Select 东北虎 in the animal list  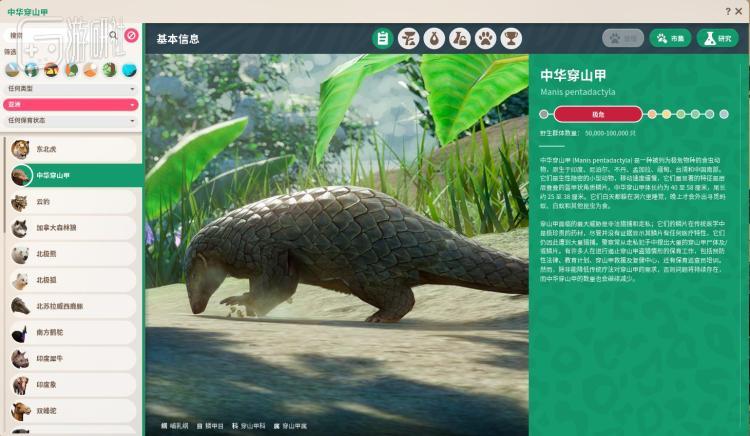(x=73, y=150)
